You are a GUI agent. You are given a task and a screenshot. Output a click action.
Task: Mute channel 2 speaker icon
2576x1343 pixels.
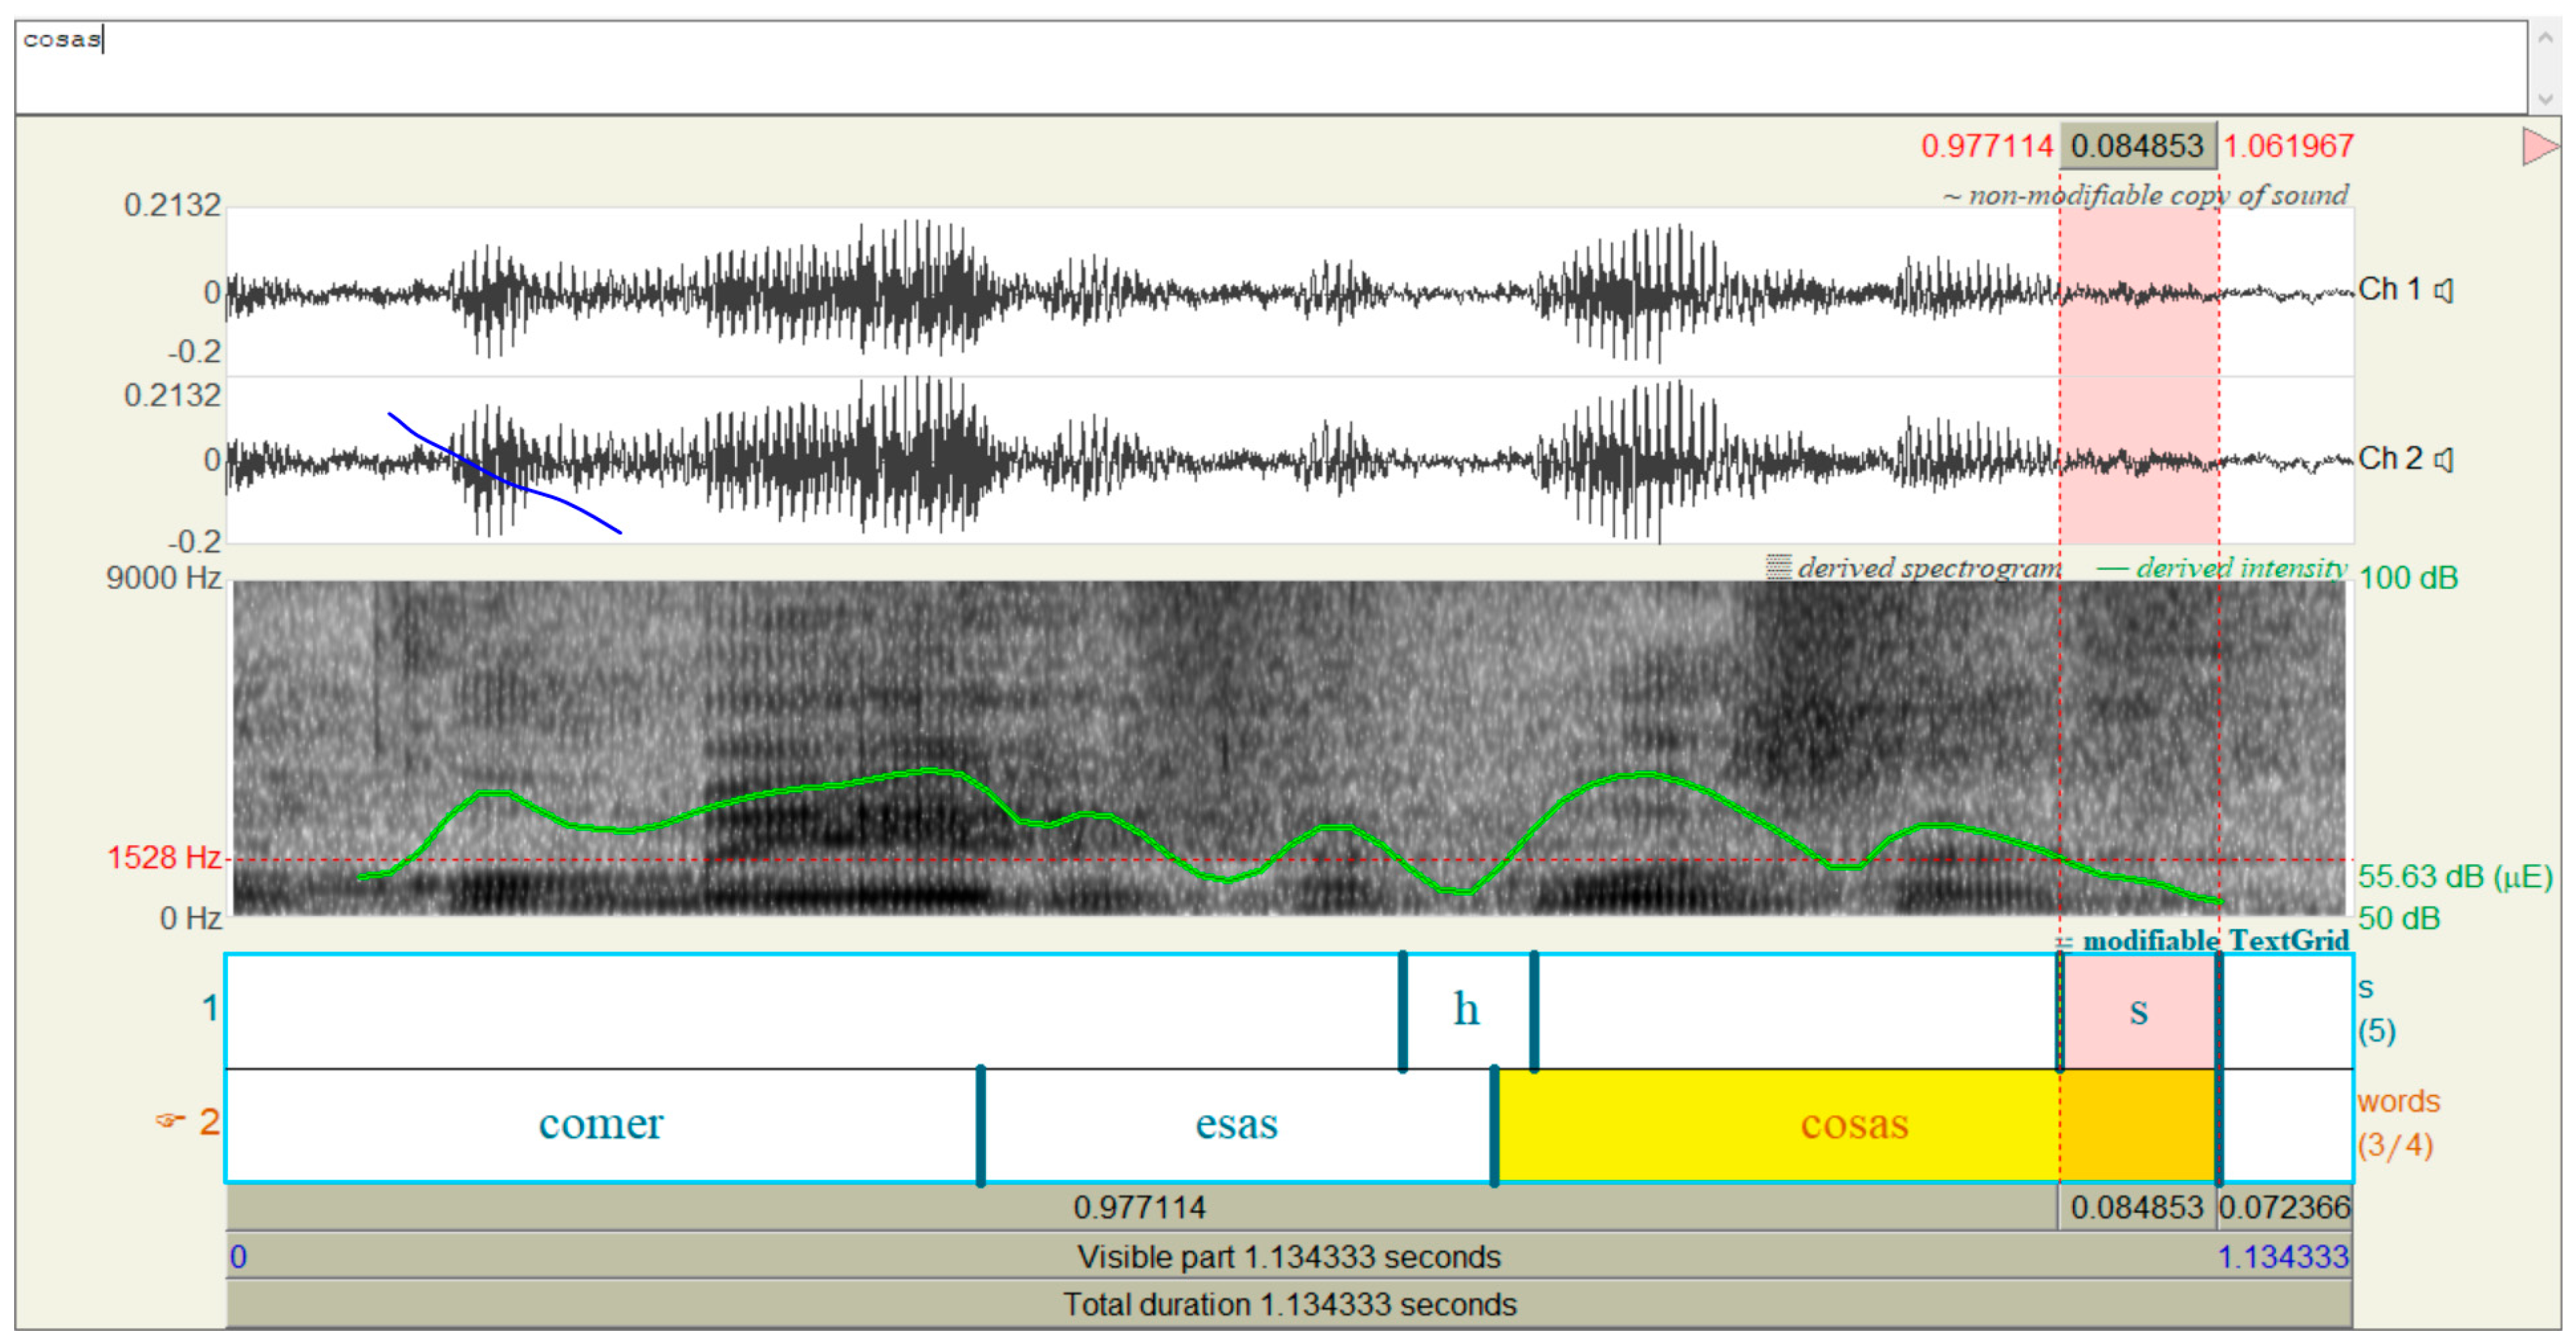tap(2444, 460)
